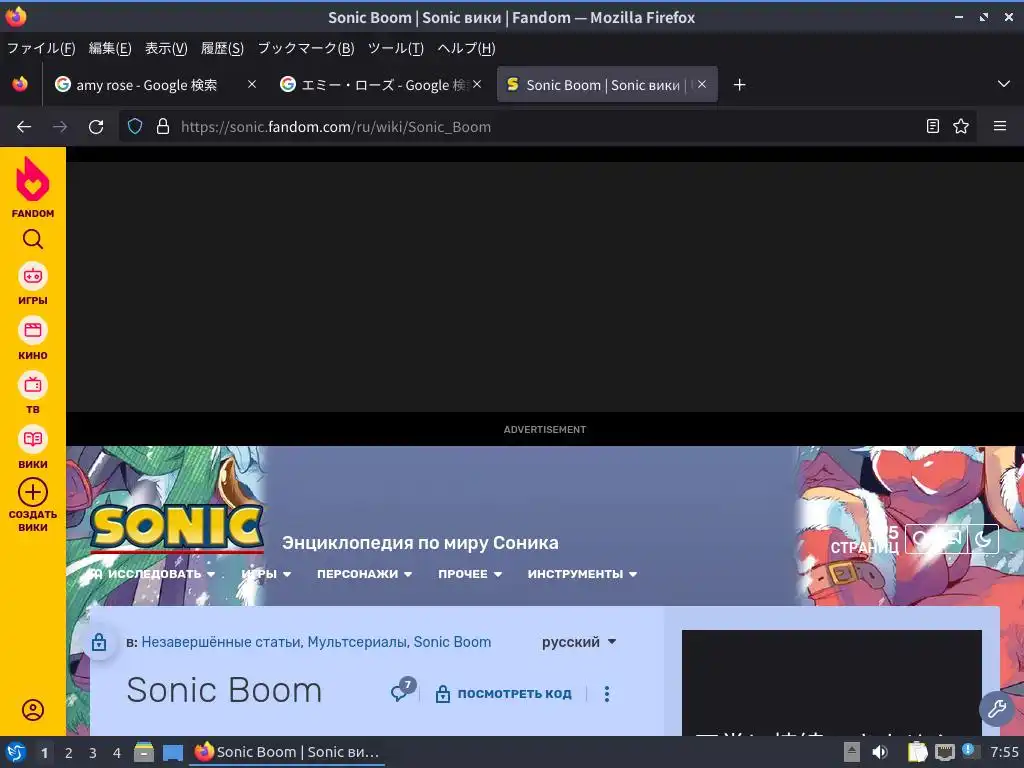Open the comments bubble with 7
The width and height of the screenshot is (1024, 768).
click(403, 690)
